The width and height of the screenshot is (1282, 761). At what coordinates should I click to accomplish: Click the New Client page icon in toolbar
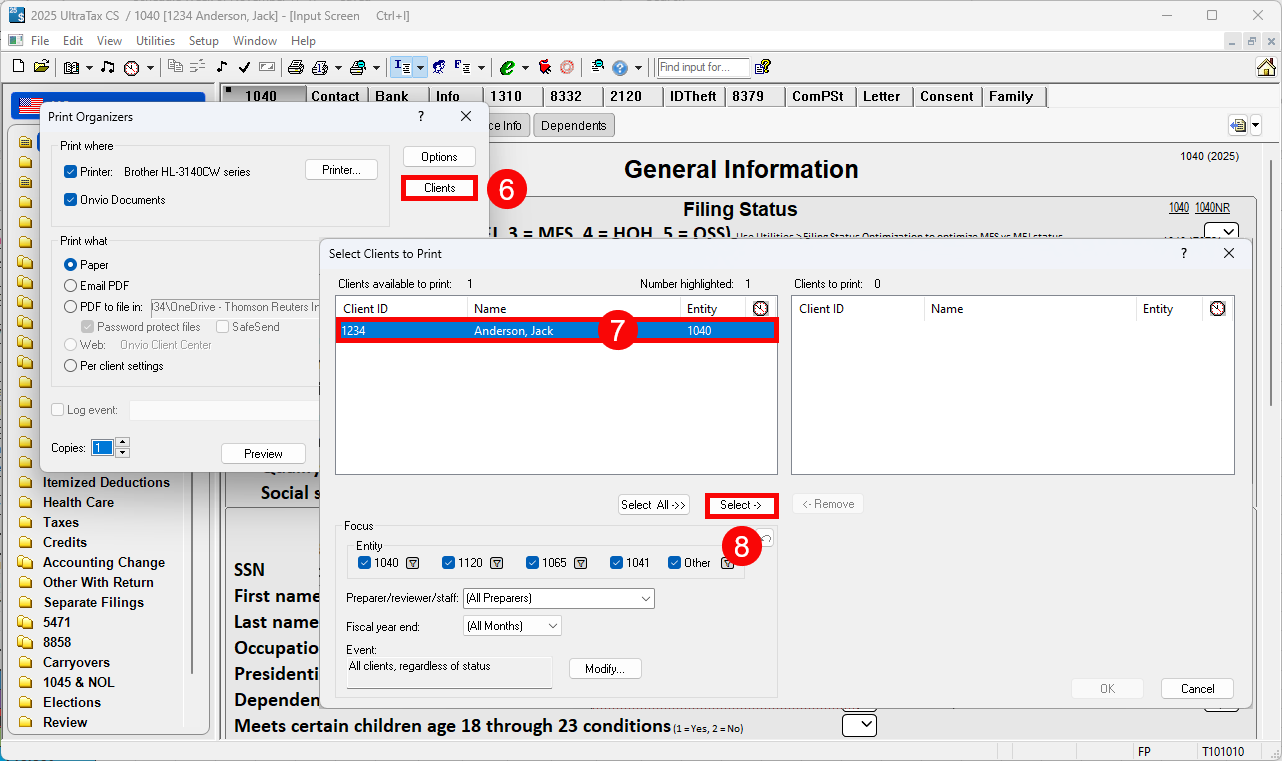click(18, 67)
